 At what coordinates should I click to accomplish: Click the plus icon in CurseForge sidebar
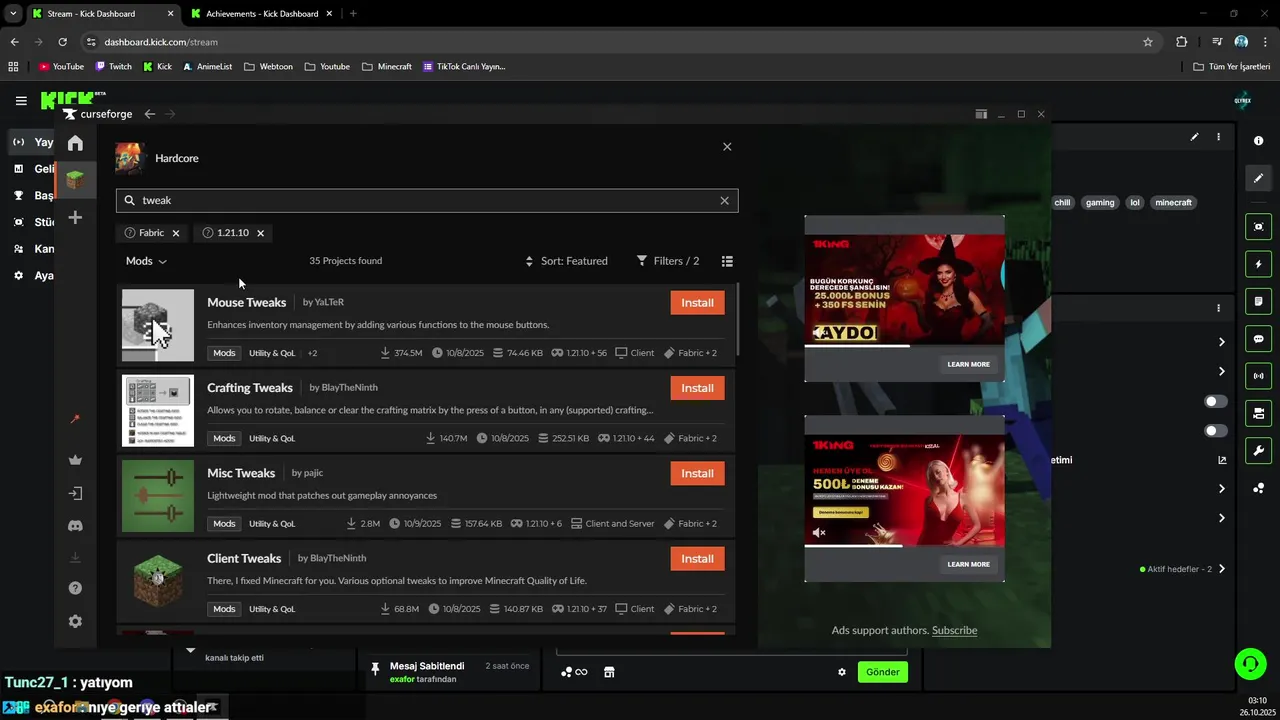pos(75,218)
